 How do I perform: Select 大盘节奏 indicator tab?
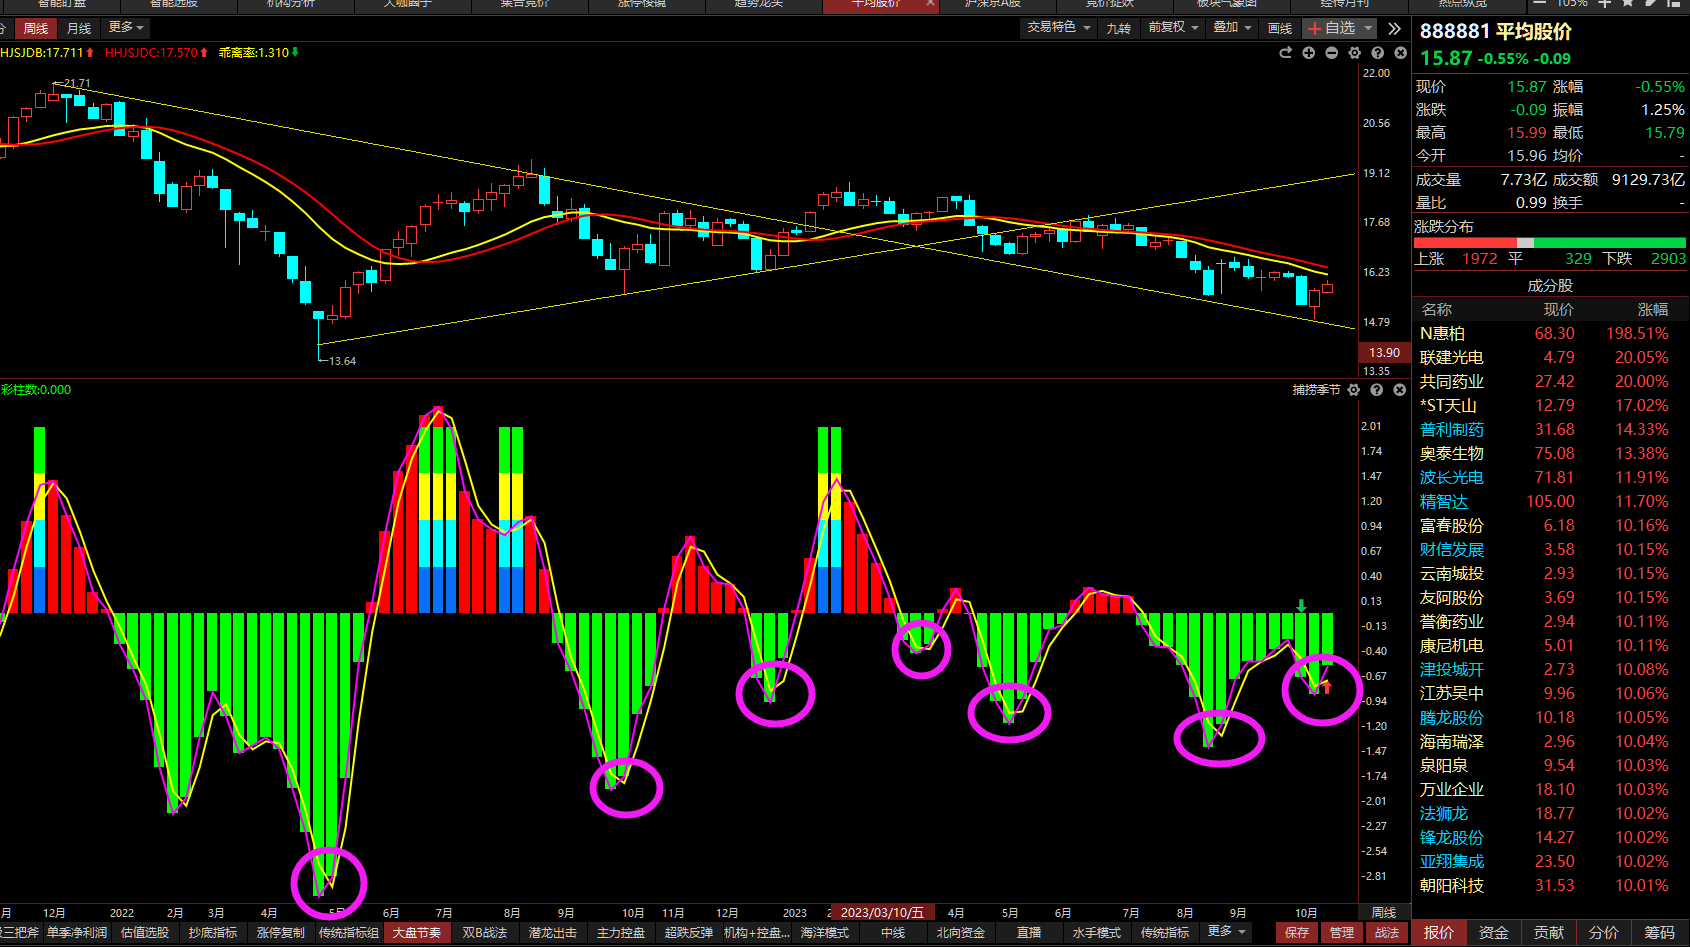416,932
